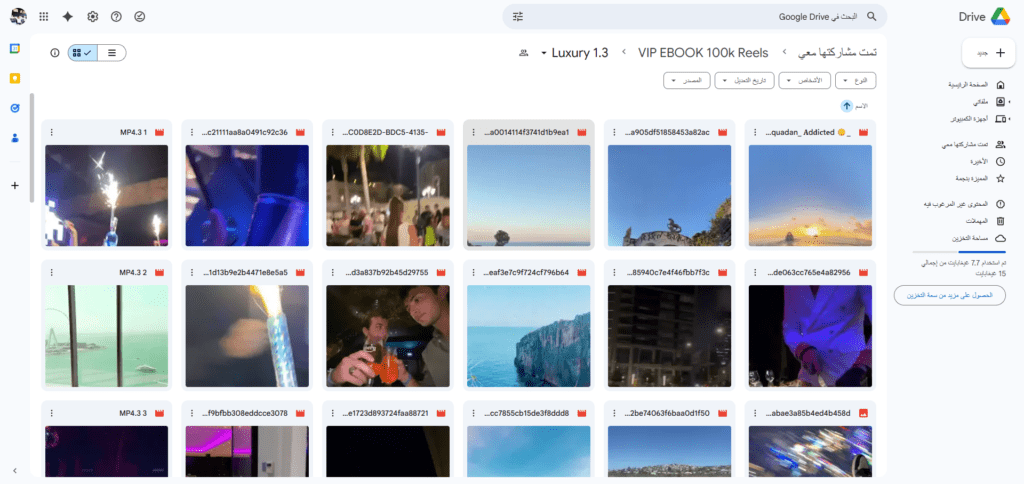The height and width of the screenshot is (484, 1024).
Task: Open Drive settings gear icon
Action: point(92,17)
